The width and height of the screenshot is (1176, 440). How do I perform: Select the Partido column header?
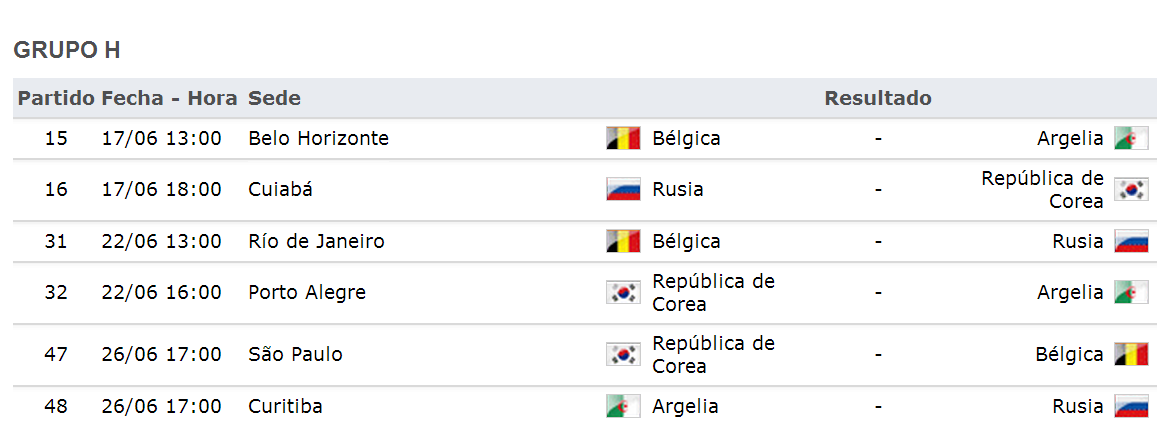click(56, 98)
